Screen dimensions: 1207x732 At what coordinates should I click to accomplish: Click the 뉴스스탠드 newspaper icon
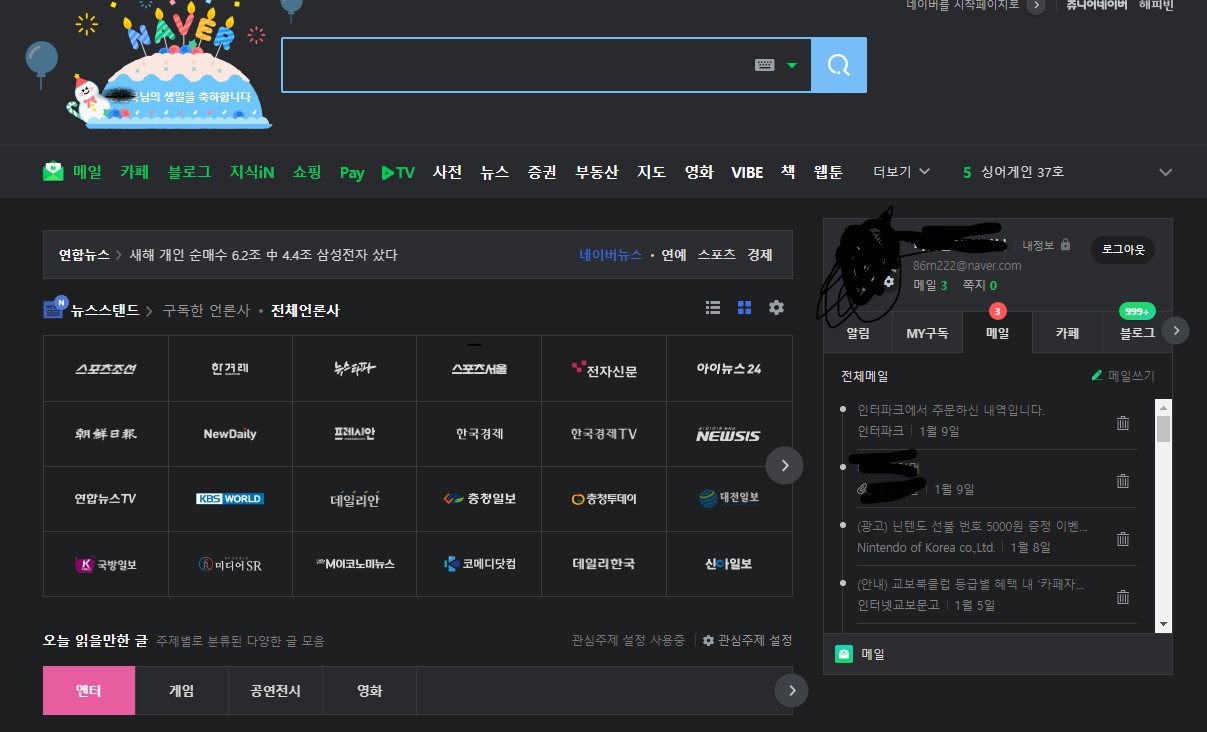click(x=55, y=308)
